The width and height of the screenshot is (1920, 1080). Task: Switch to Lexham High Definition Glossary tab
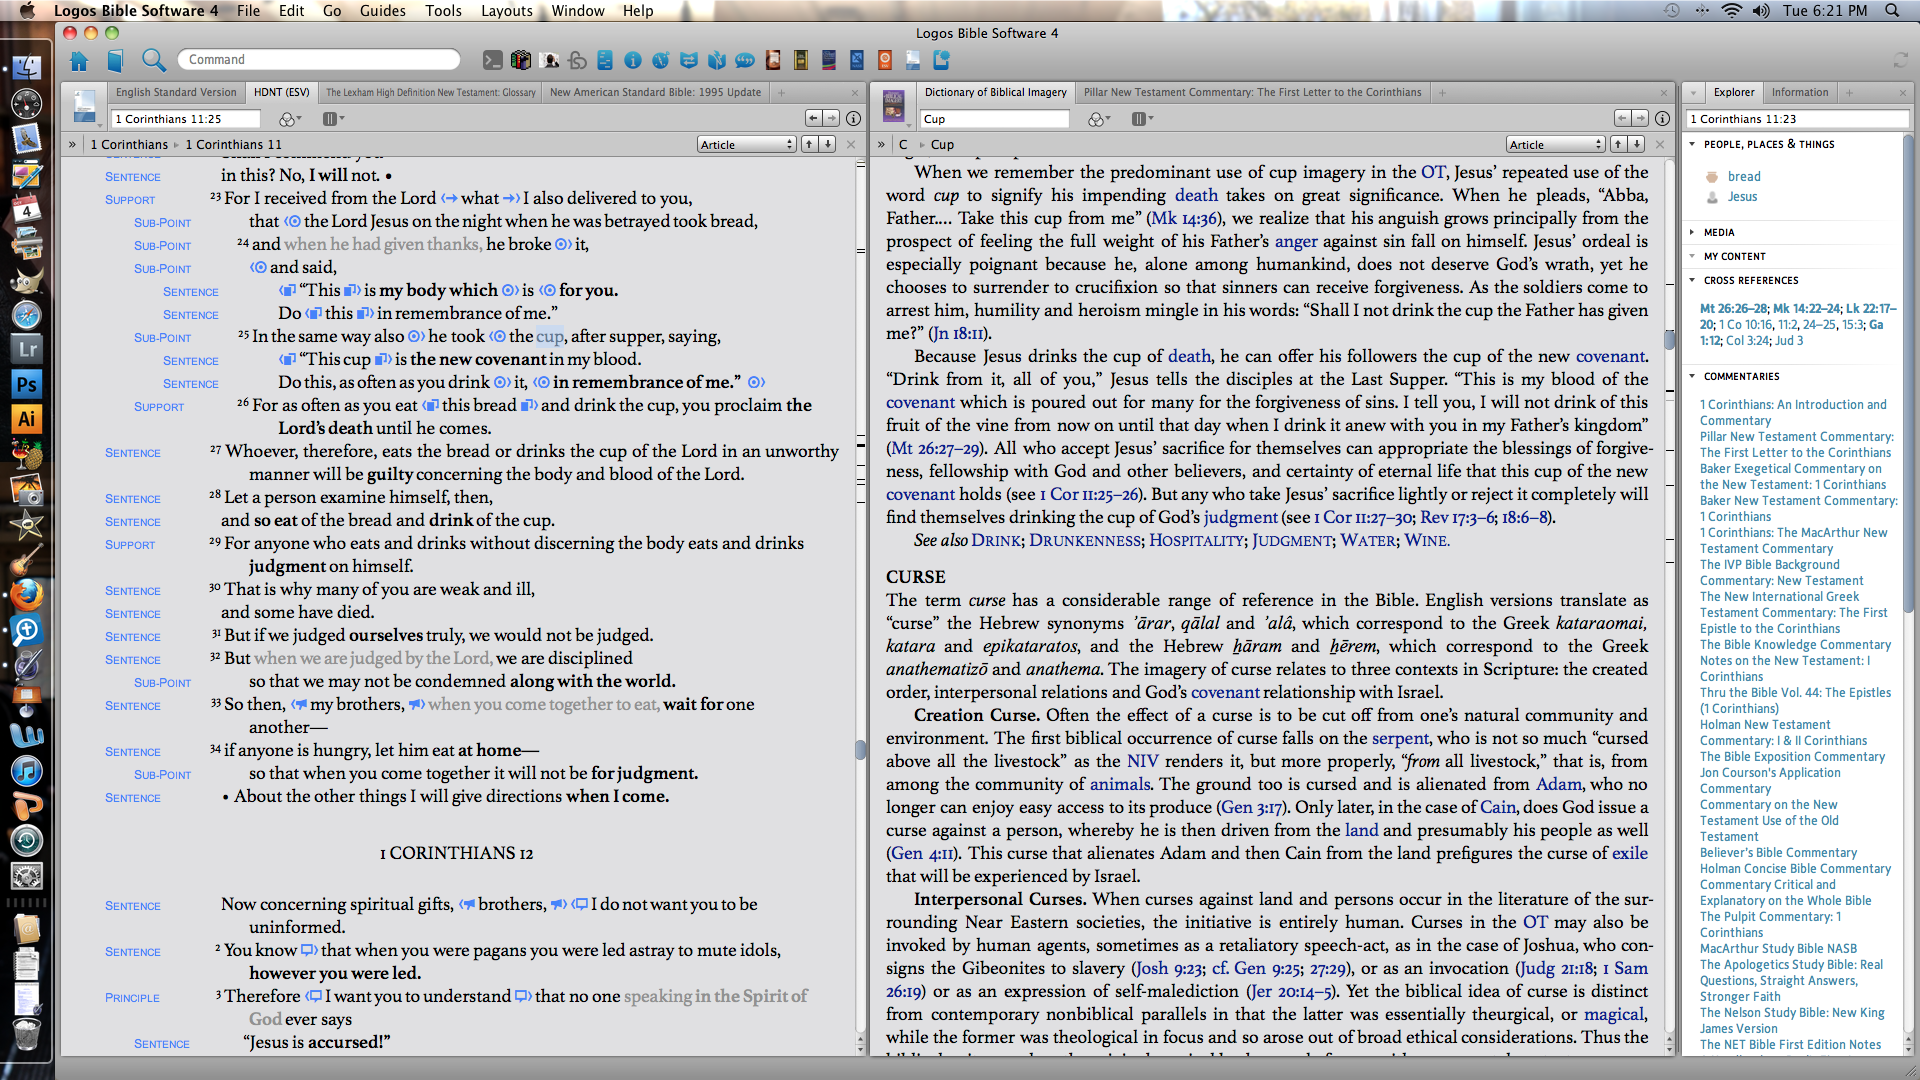click(431, 92)
